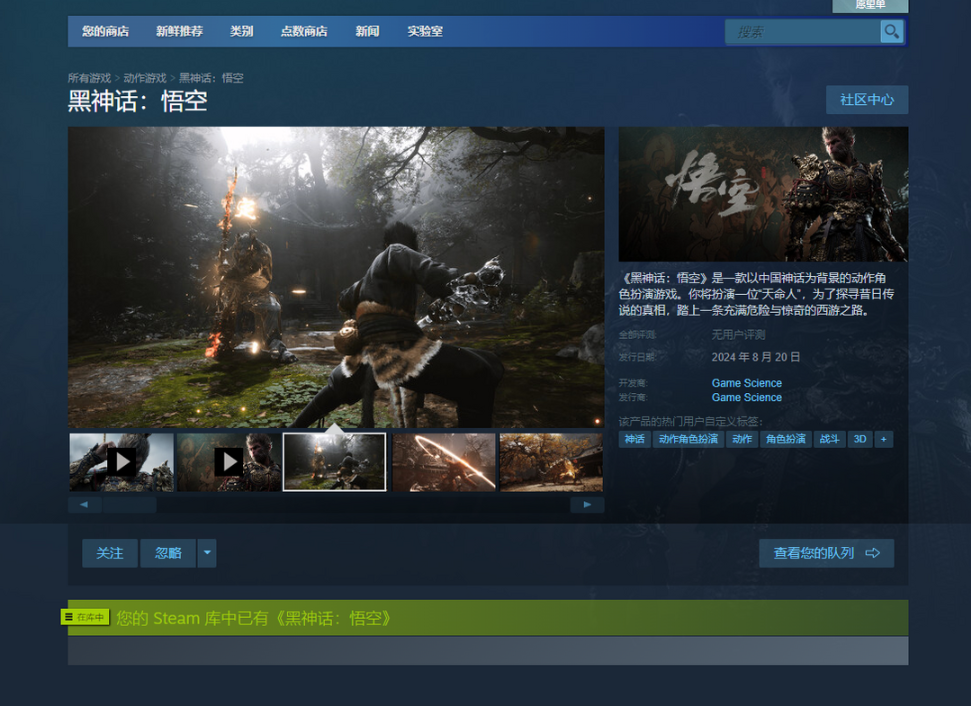Toggle 关注 to follow the game
971x706 pixels.
click(x=110, y=553)
